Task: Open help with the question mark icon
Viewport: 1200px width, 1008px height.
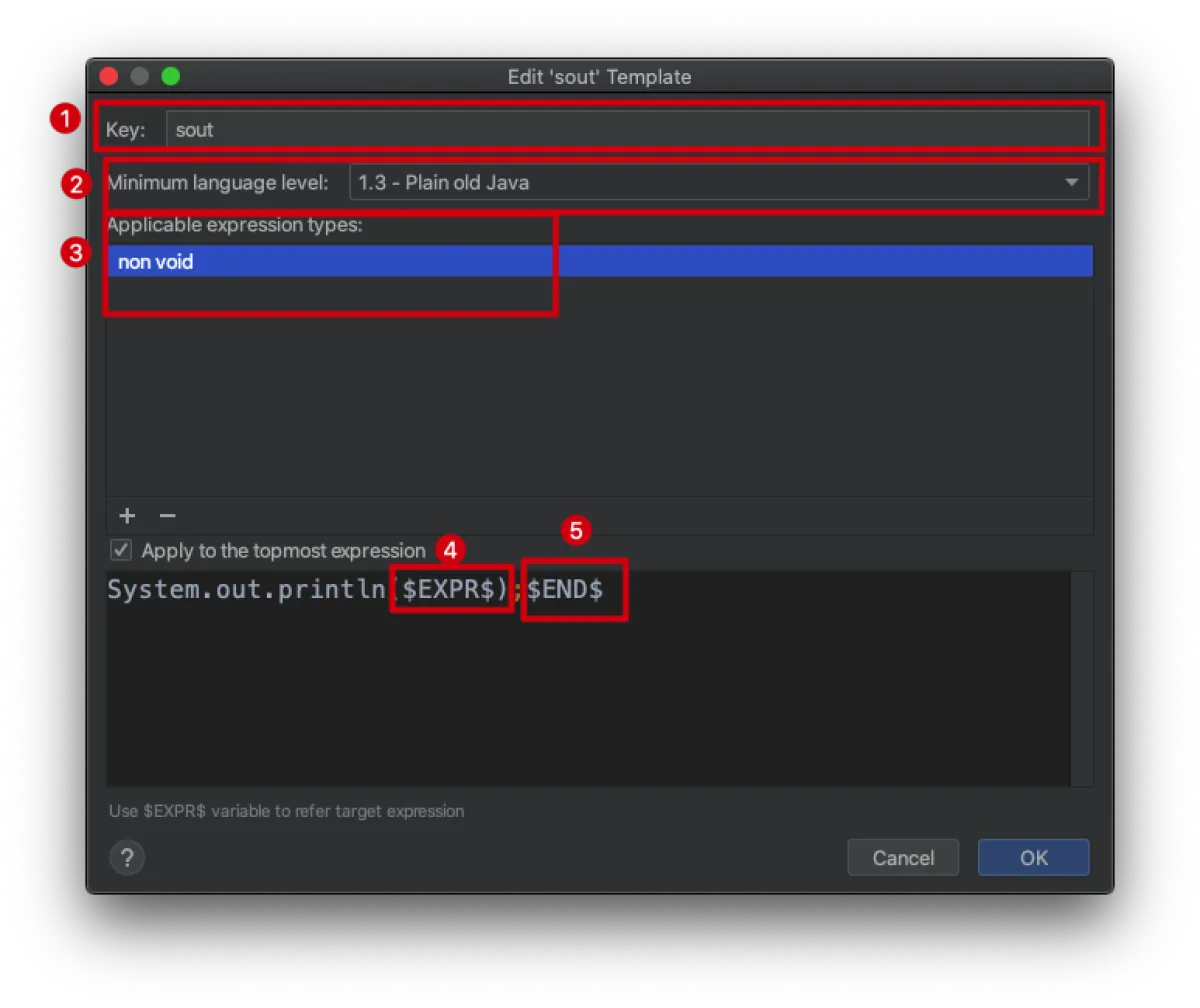Action: tap(127, 857)
